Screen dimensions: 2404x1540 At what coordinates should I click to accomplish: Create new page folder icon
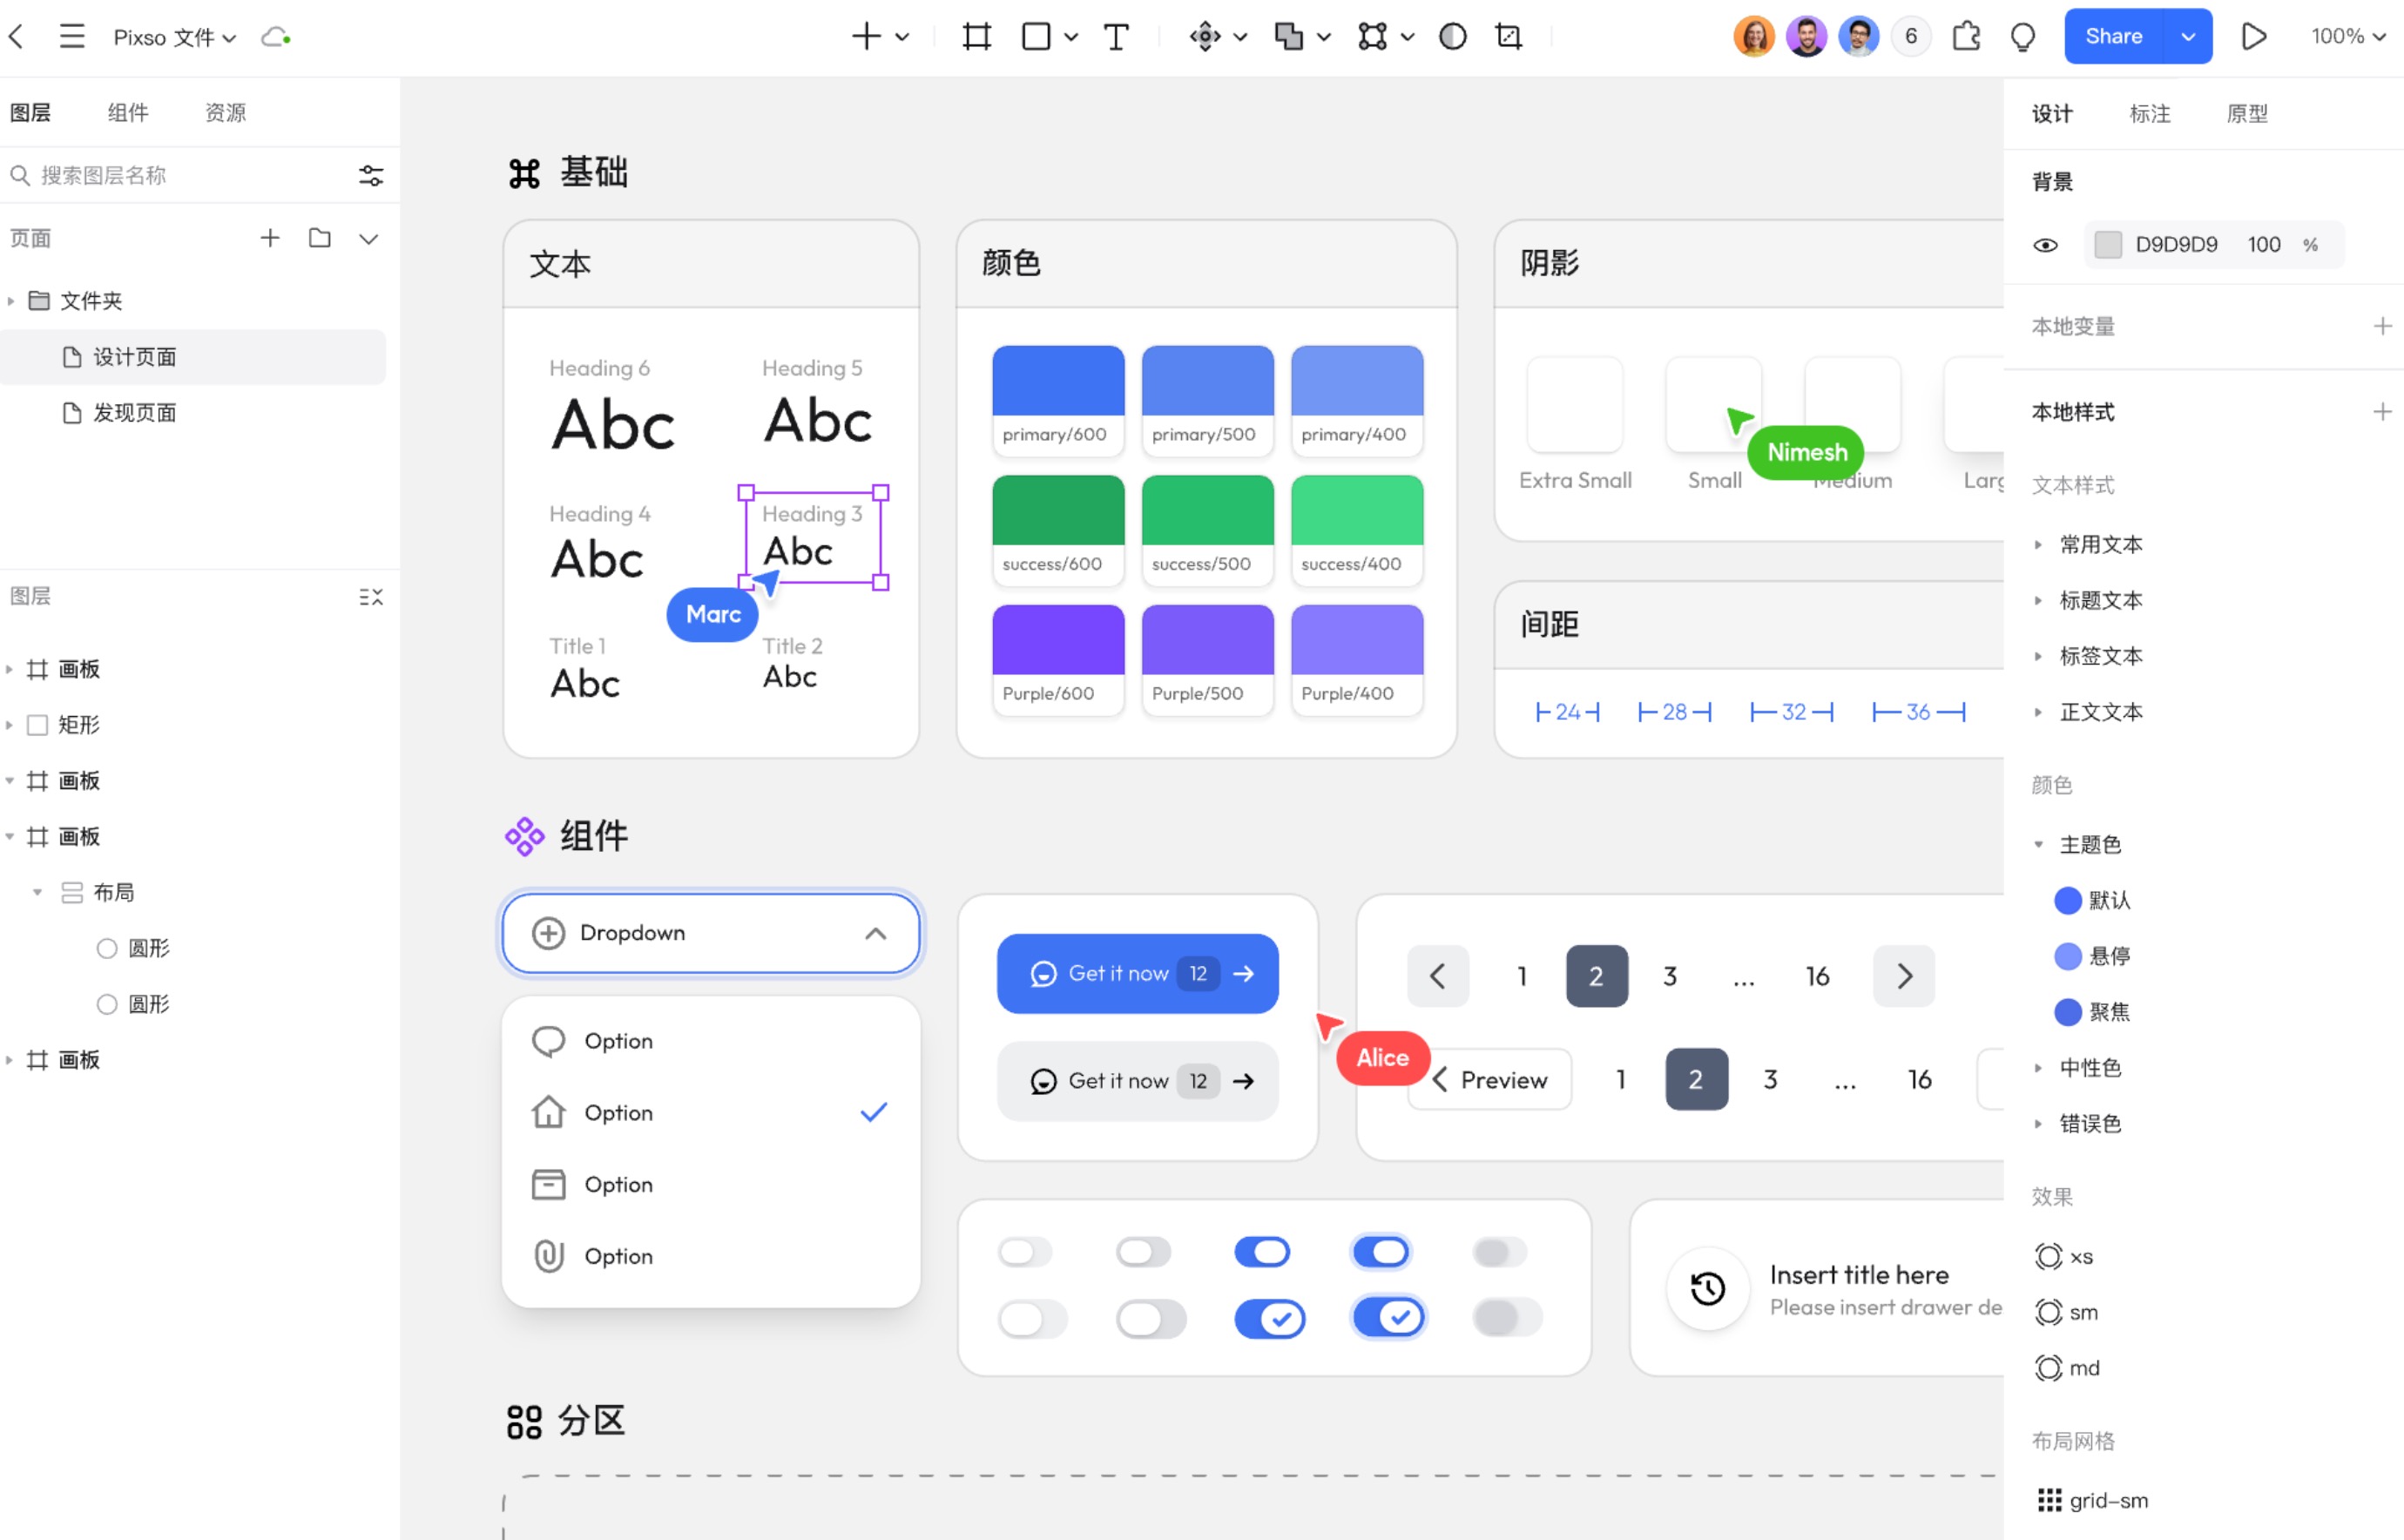pyautogui.click(x=320, y=238)
